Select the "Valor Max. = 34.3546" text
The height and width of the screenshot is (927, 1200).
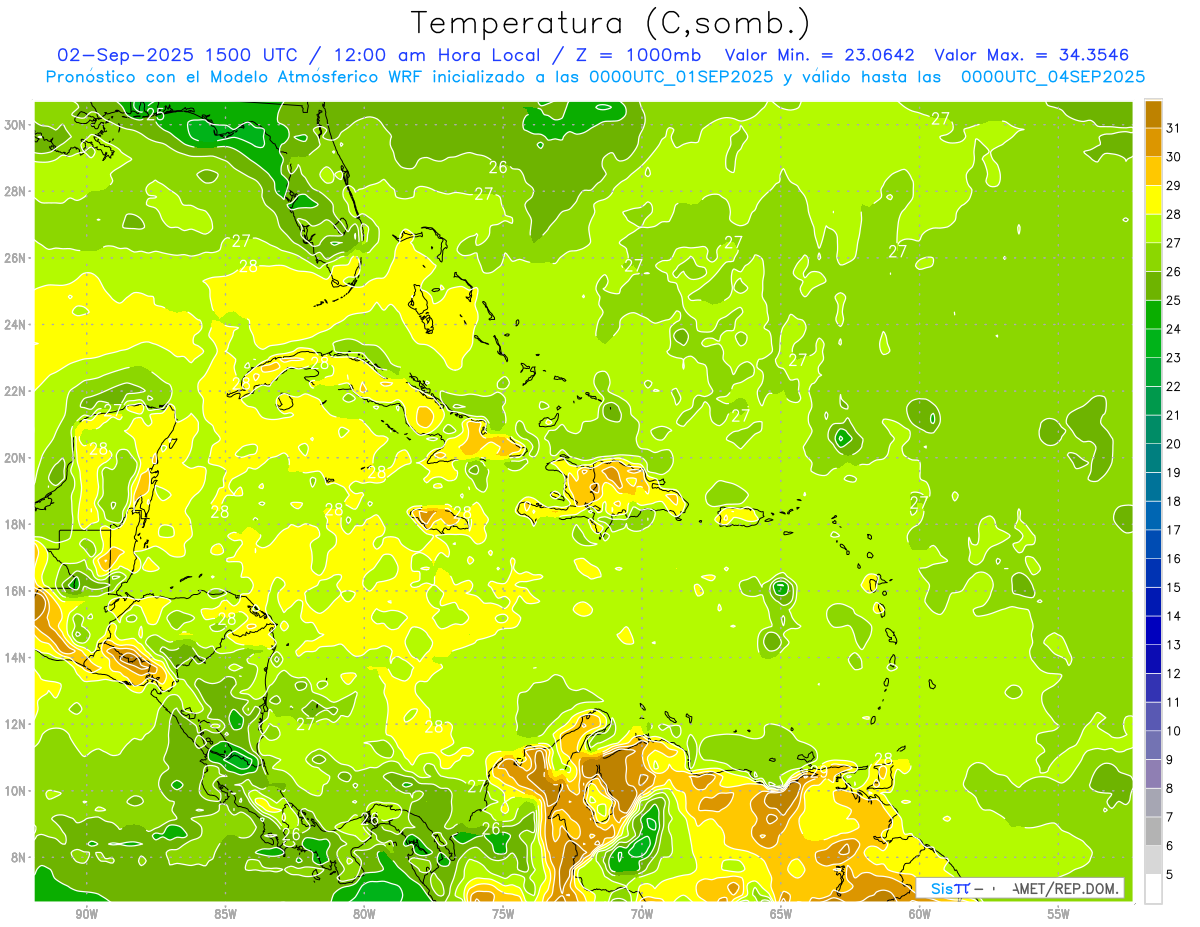[x=1031, y=55]
